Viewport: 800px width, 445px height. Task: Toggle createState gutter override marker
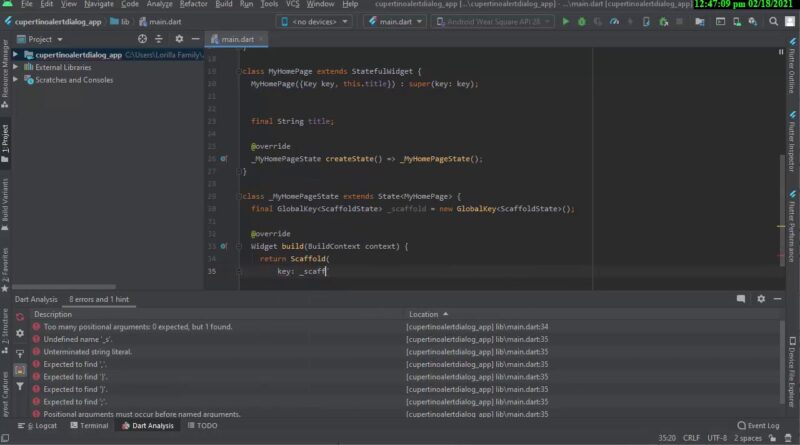(x=223, y=159)
